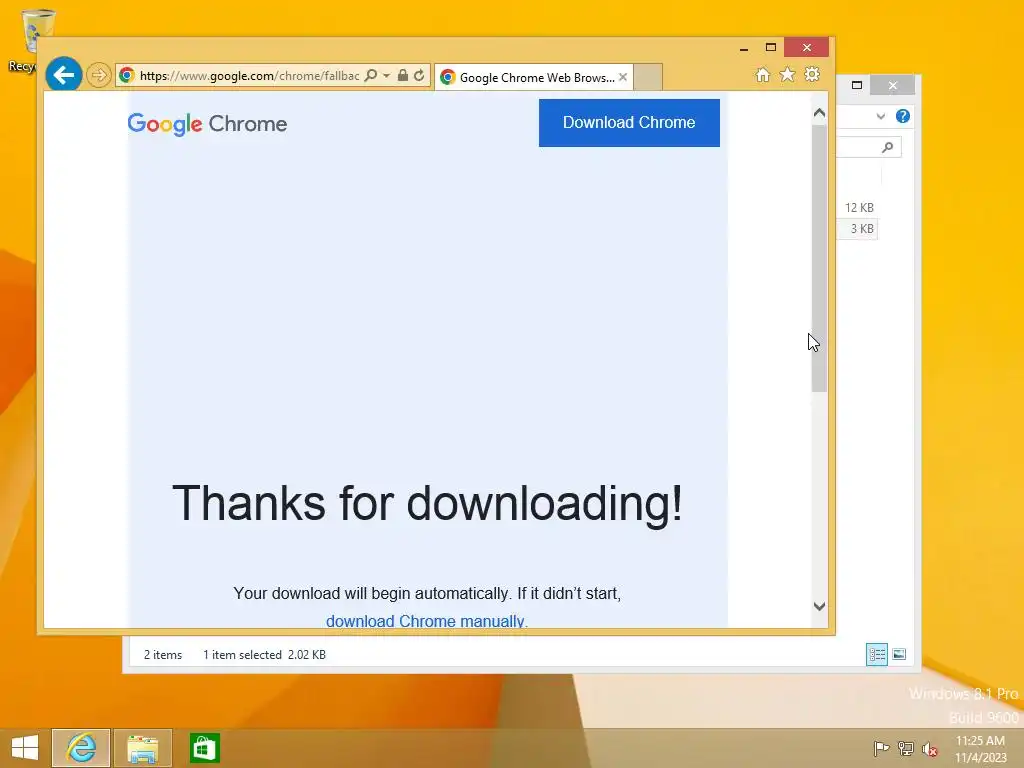Image resolution: width=1024 pixels, height=768 pixels.
Task: Maximize the Internet Explorer window
Action: pos(771,48)
